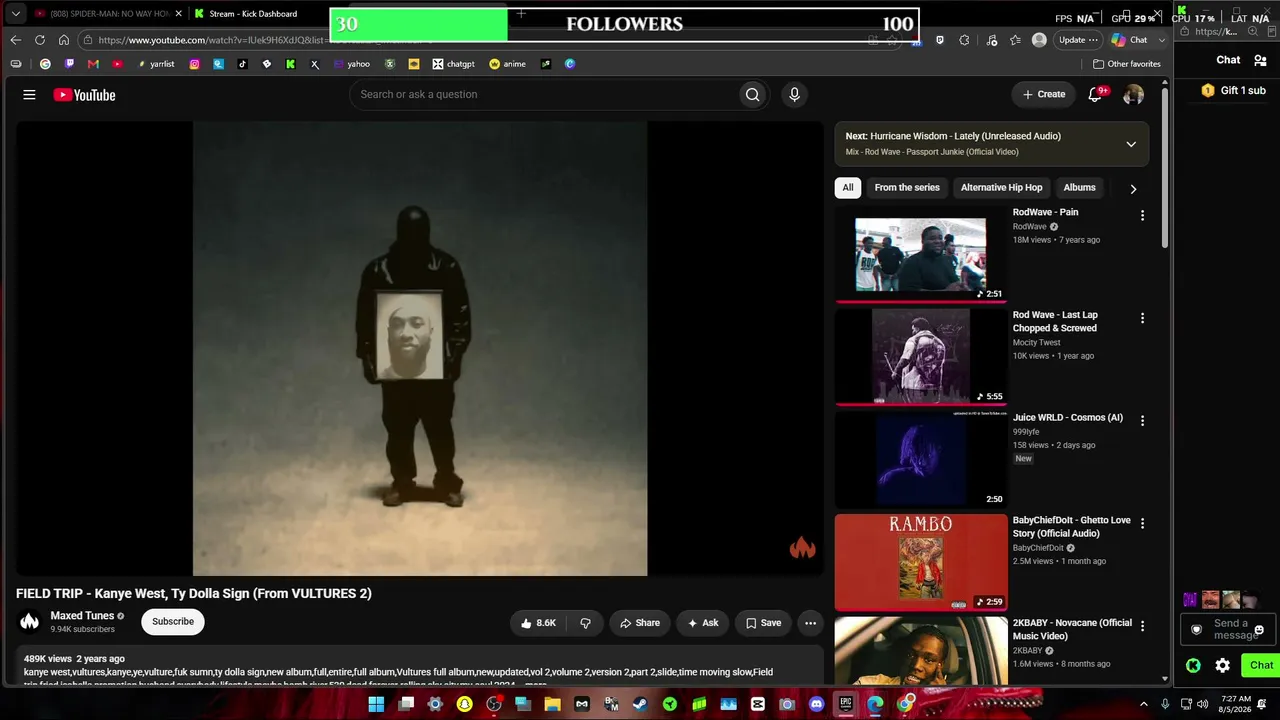Open the BabyChiefDoIt RAMBO thumbnail
Viewport: 1280px width, 720px height.
click(x=921, y=562)
